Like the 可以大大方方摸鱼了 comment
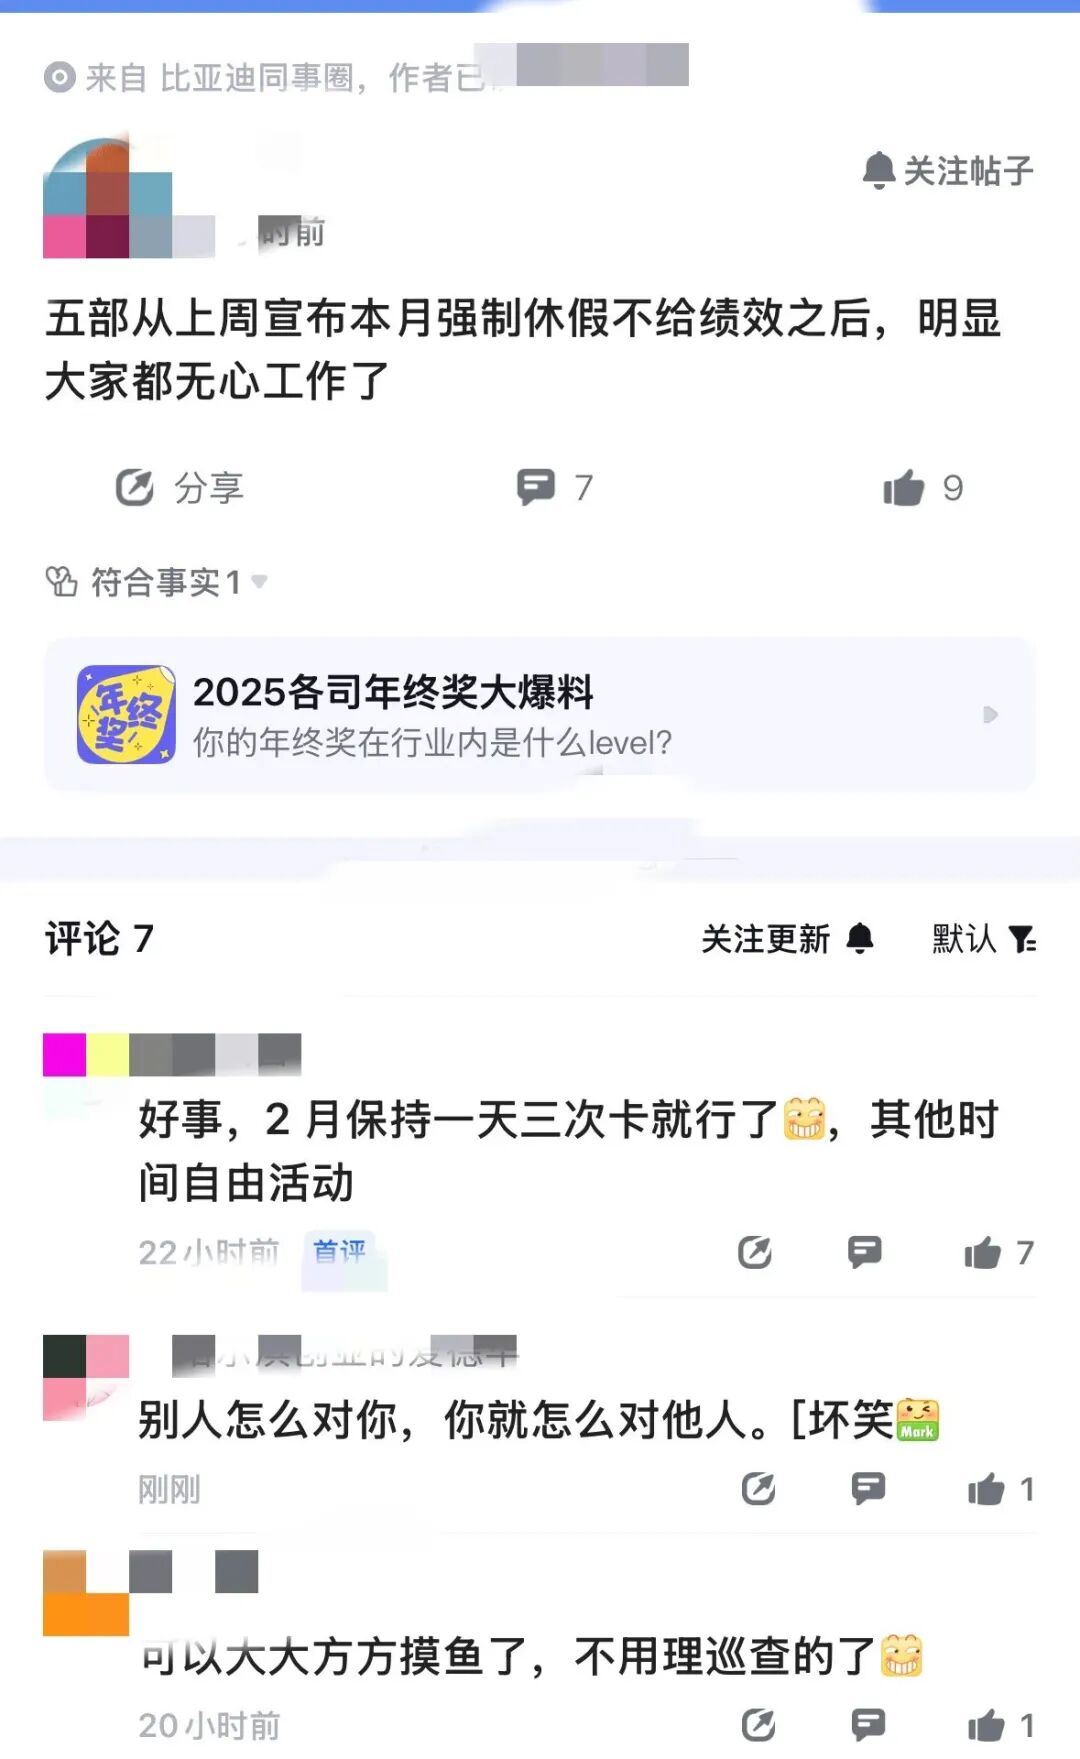 (1001, 1725)
